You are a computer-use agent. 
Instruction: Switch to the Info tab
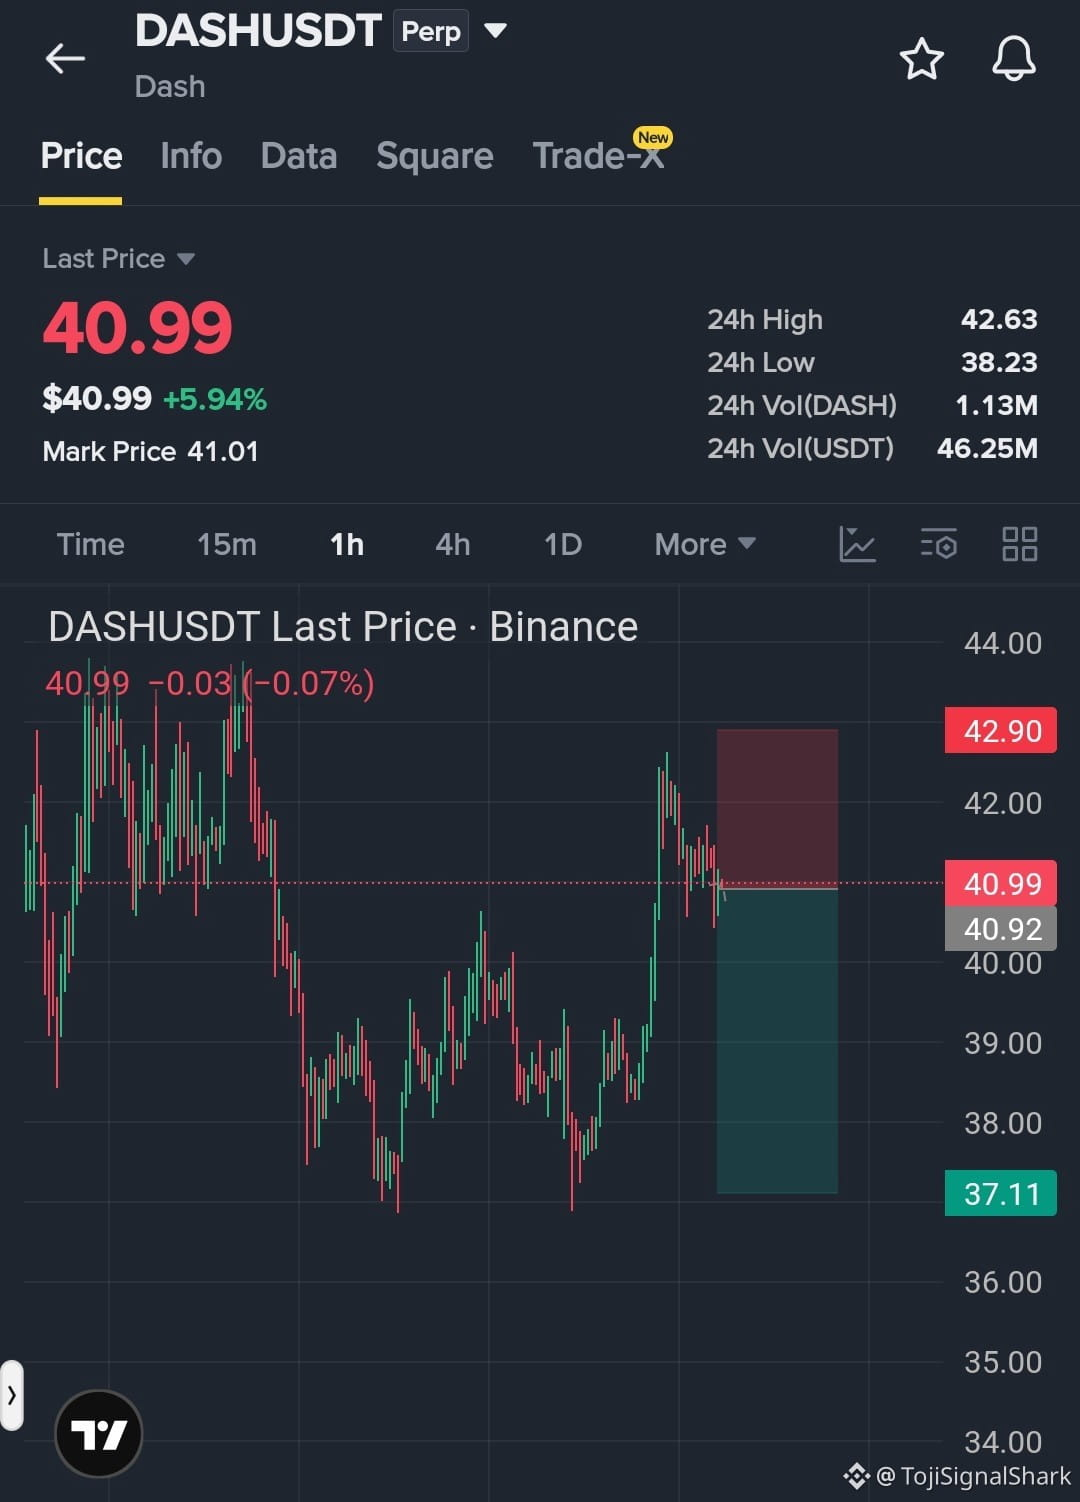tap(191, 156)
